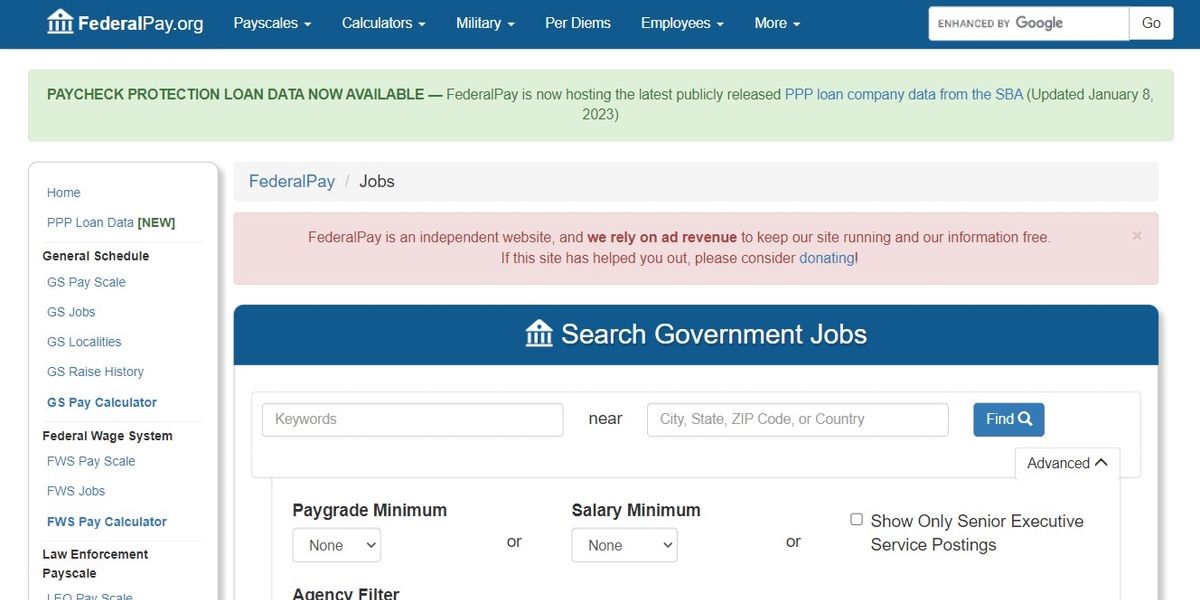
Task: Open GS Localities sidebar link
Action: [84, 342]
